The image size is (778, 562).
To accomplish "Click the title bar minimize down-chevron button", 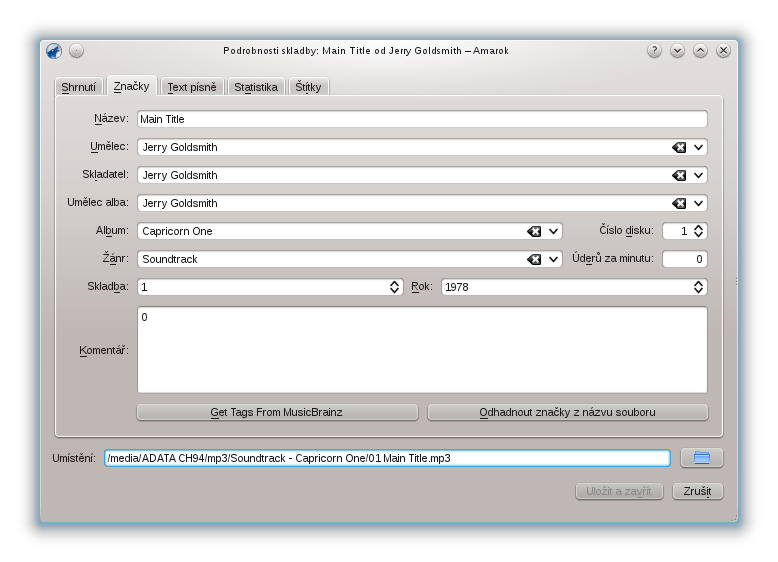I will click(677, 51).
